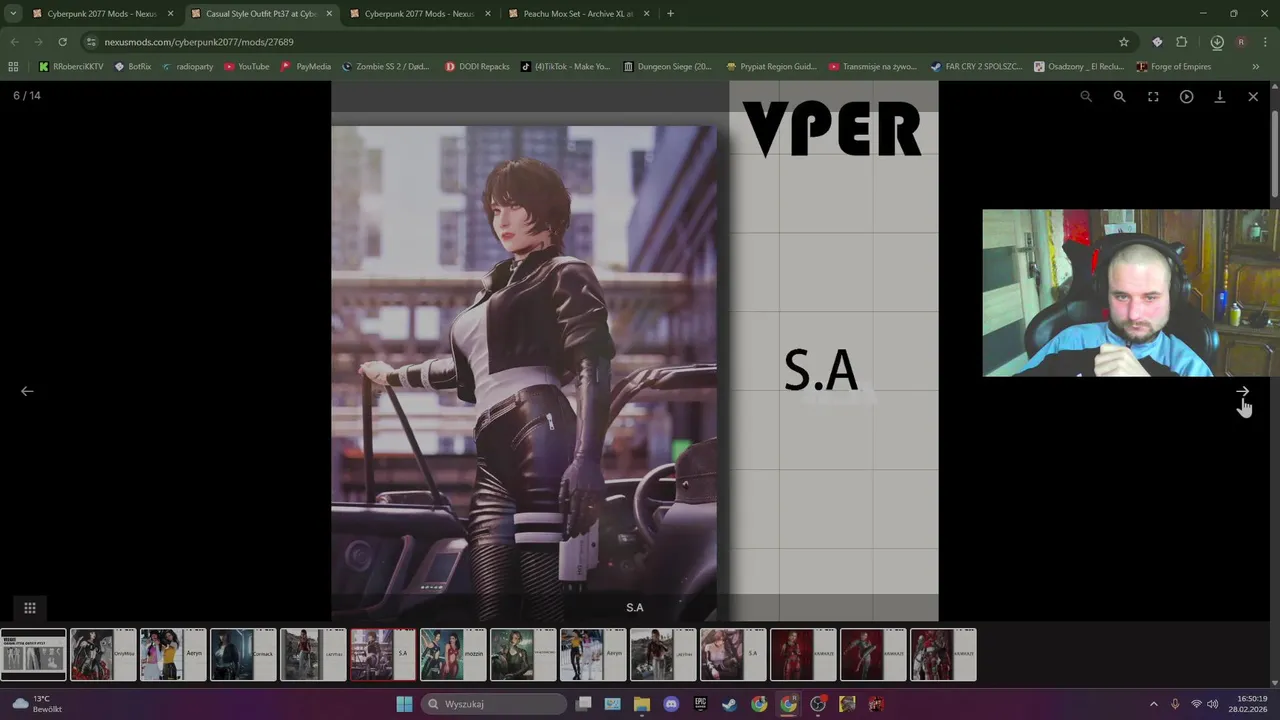Image resolution: width=1280 pixels, height=720 pixels.
Task: Close the Peachu Mox Set tab
Action: (x=647, y=14)
